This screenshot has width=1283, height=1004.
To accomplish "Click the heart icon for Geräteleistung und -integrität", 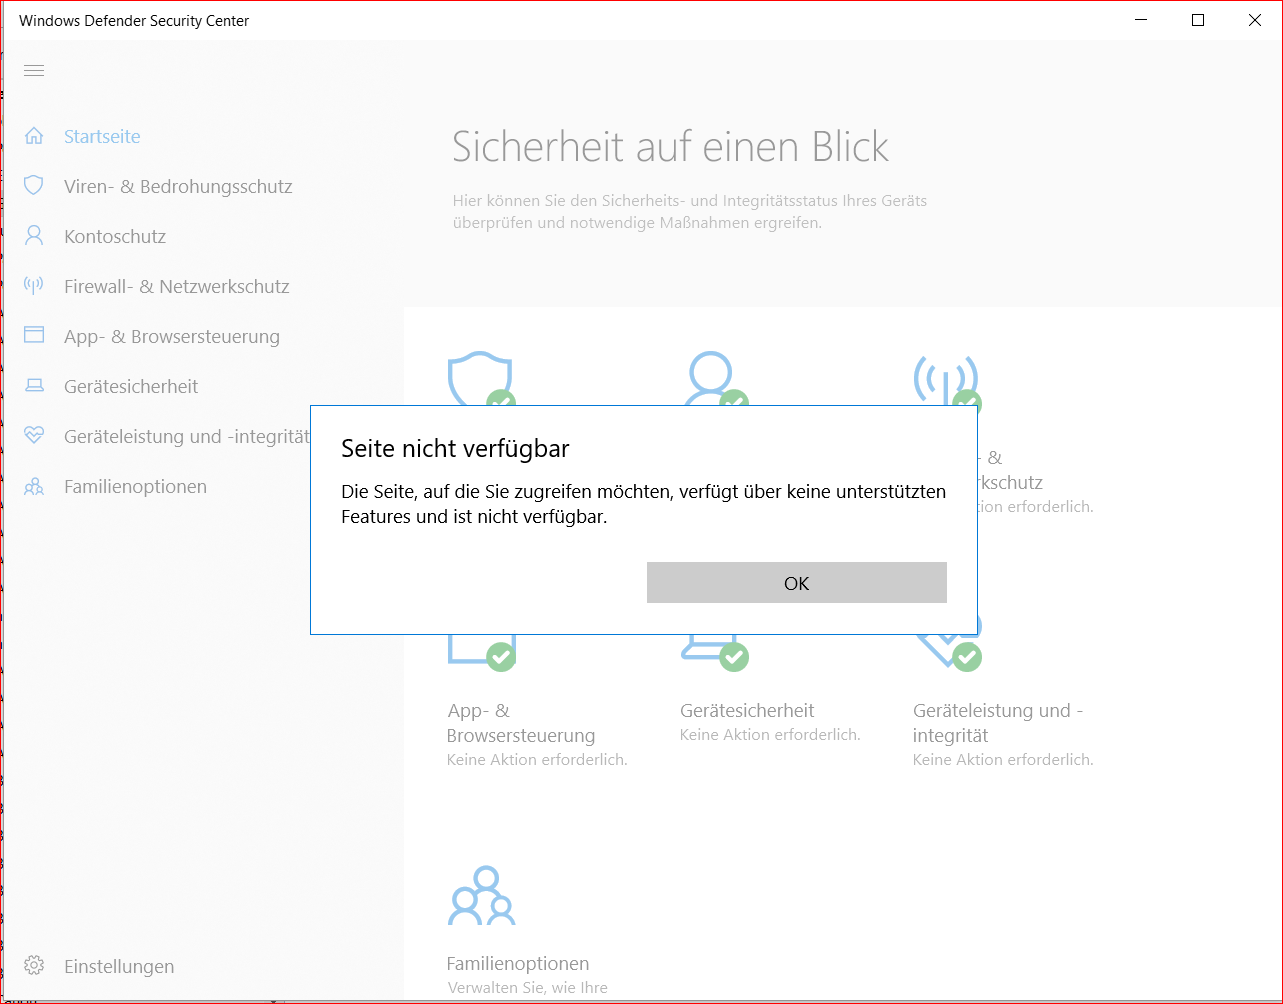I will pos(34,436).
